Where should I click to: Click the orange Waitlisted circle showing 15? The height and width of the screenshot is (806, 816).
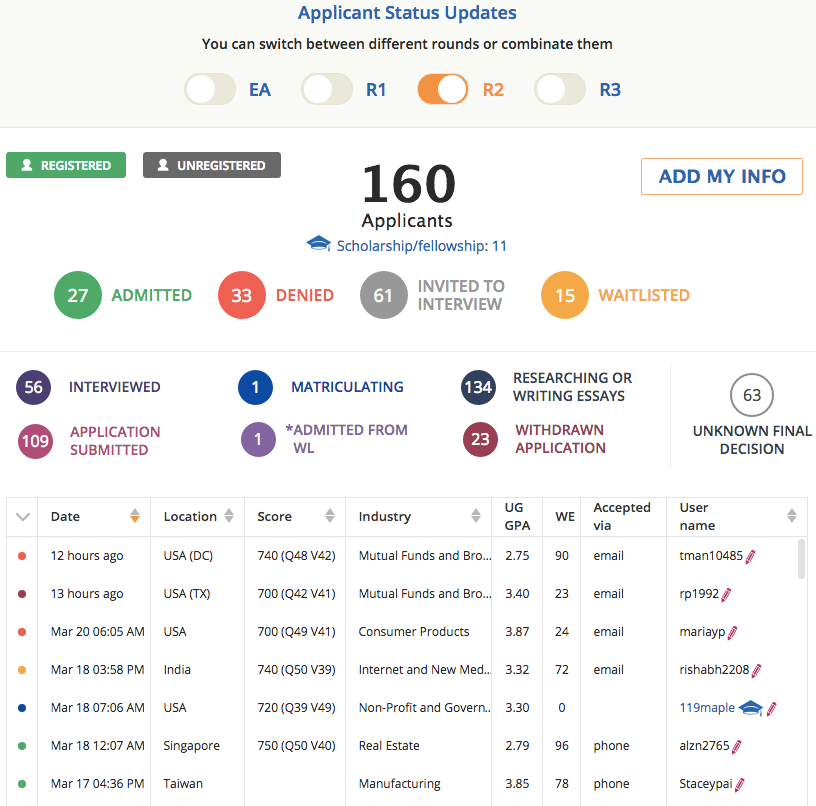tap(565, 296)
